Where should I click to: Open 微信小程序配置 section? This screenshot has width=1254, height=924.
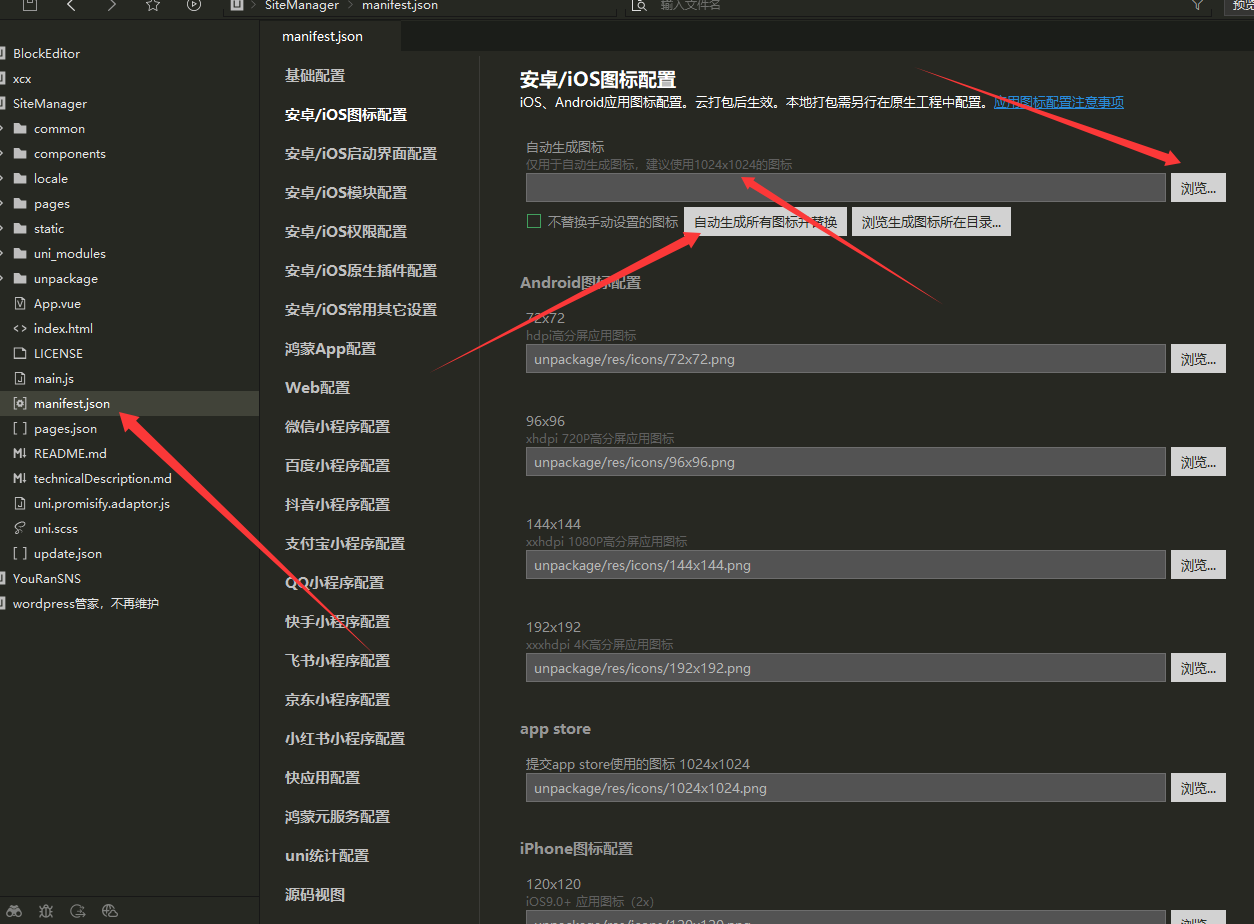[x=337, y=427]
